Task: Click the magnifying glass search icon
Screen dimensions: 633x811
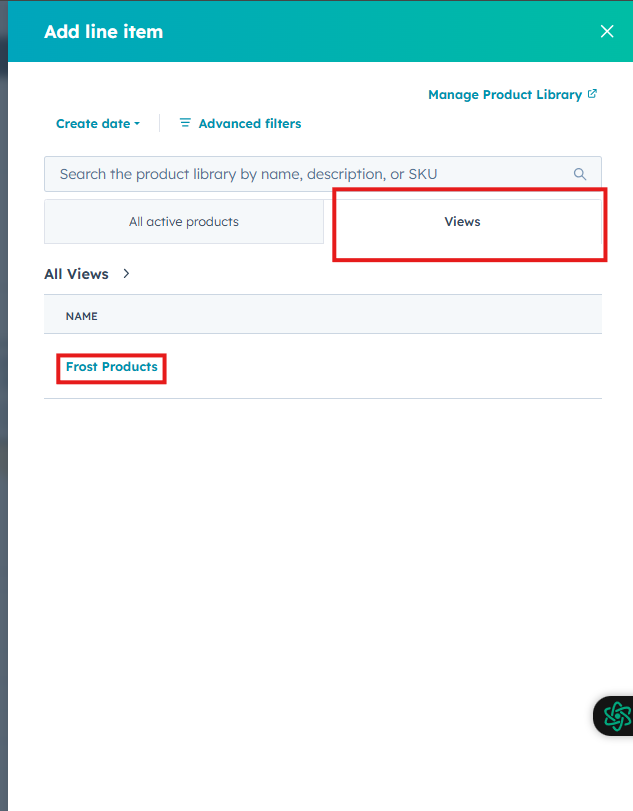Action: click(x=580, y=174)
